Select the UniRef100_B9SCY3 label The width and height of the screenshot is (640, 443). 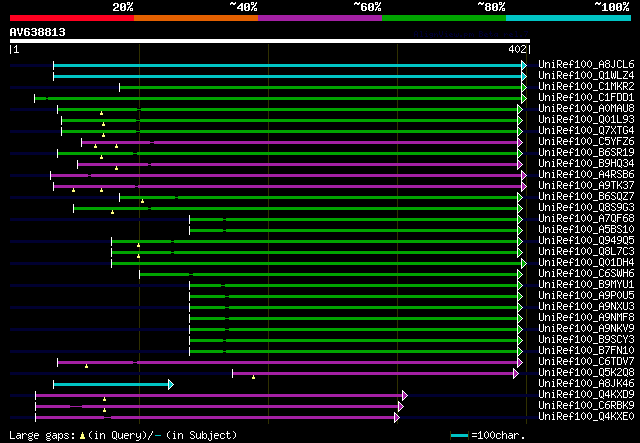point(586,340)
